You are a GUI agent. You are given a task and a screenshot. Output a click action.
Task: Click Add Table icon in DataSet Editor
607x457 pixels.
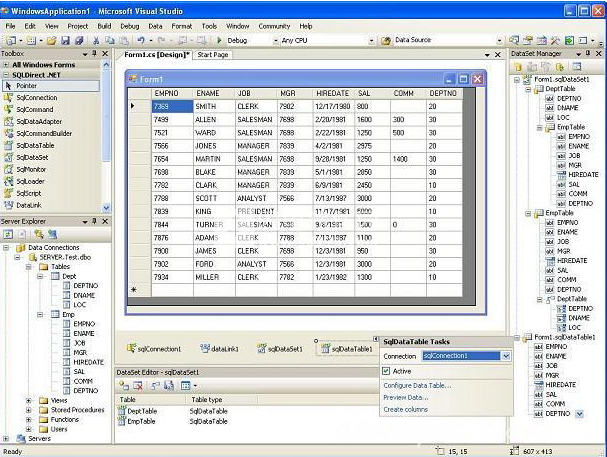point(124,385)
